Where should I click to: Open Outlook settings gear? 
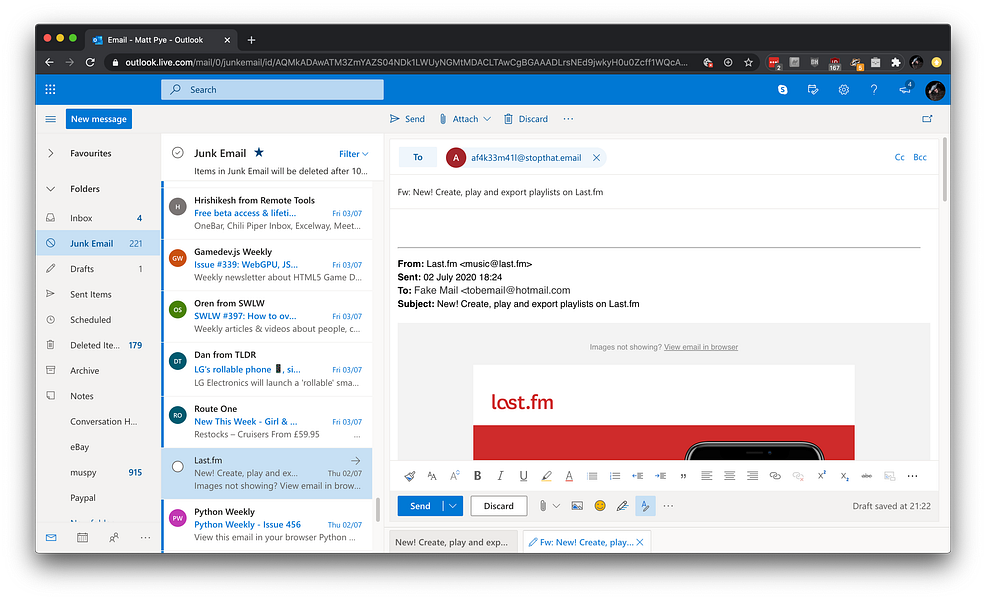click(x=843, y=89)
